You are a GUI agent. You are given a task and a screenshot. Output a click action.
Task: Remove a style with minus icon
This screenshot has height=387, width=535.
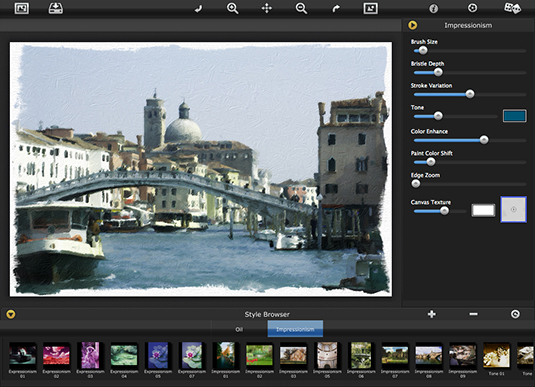473,314
